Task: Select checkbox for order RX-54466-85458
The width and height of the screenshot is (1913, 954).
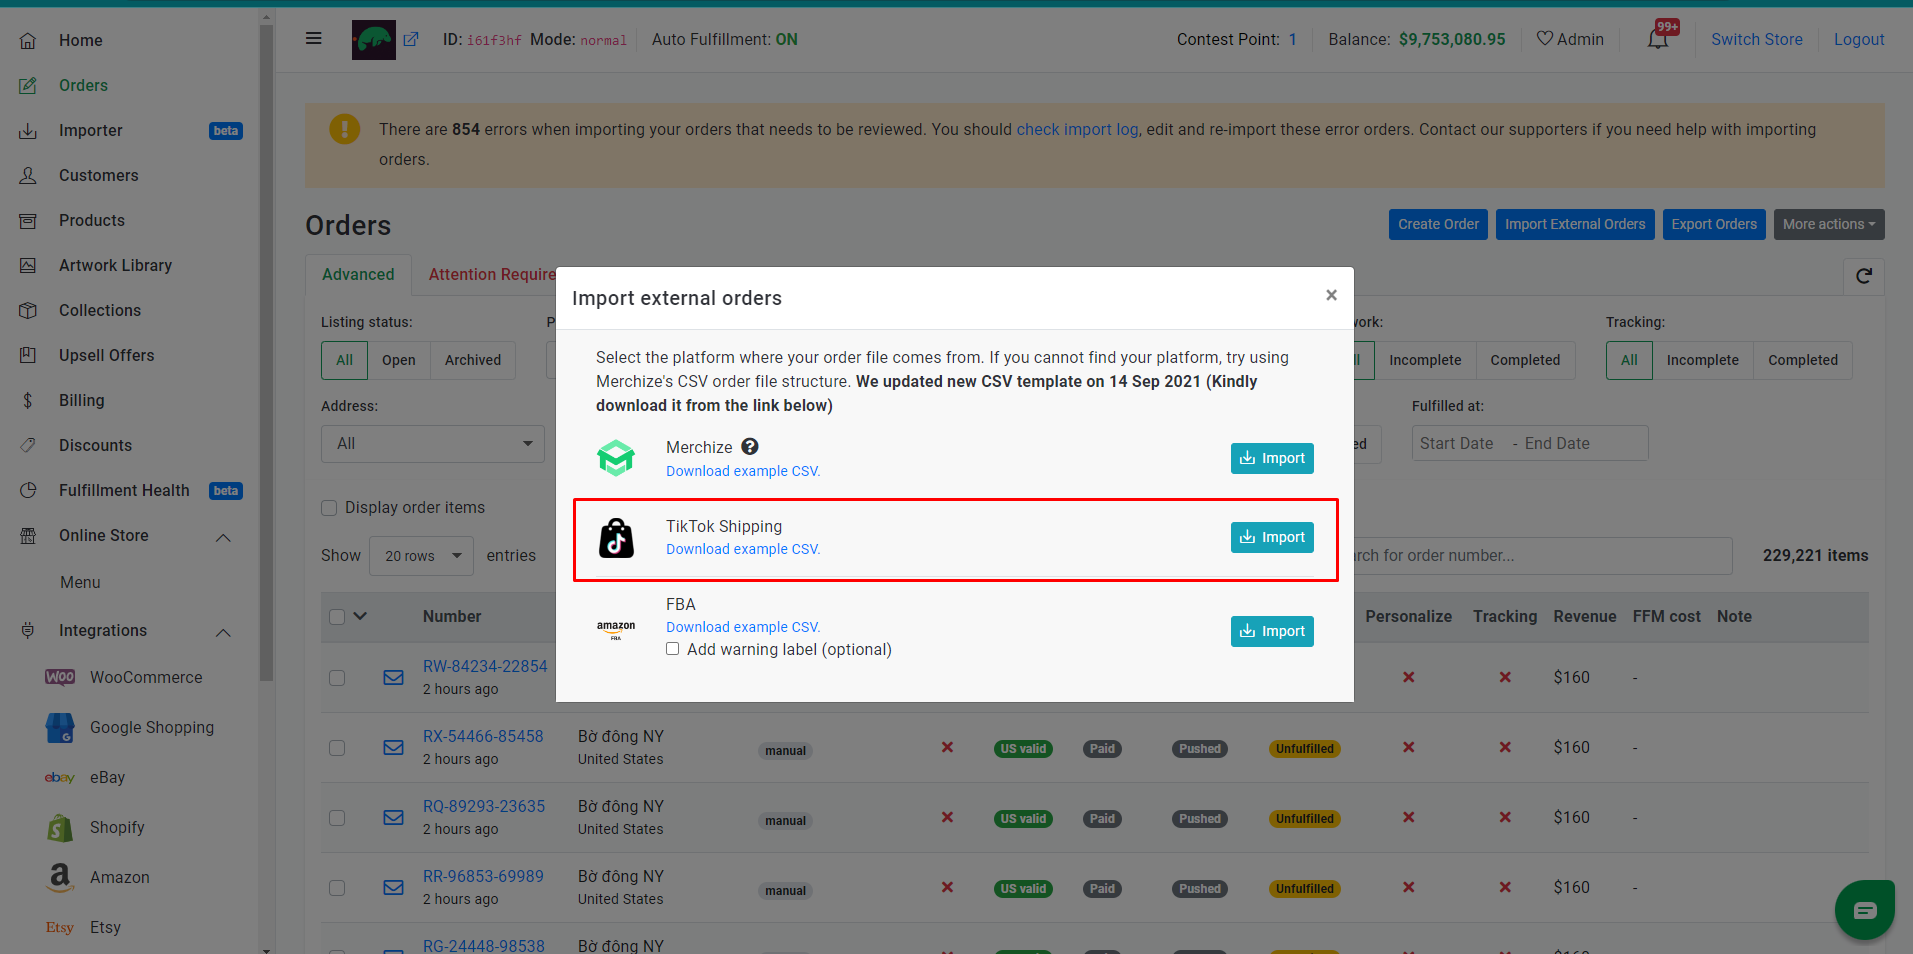Action: pyautogui.click(x=337, y=748)
